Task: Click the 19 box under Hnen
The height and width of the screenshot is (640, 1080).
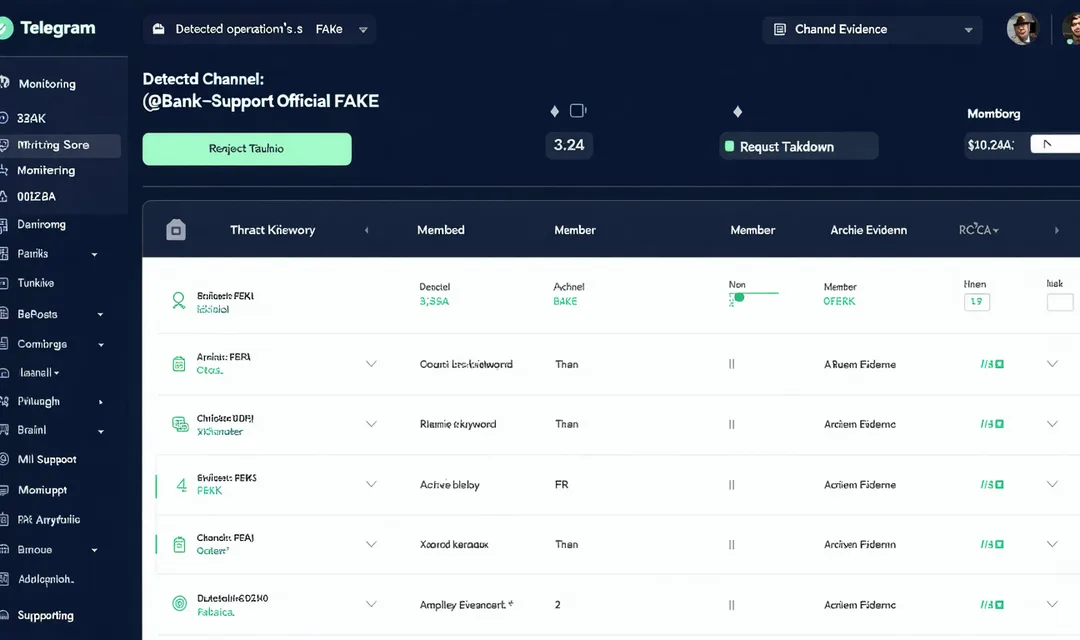Action: pos(977,302)
